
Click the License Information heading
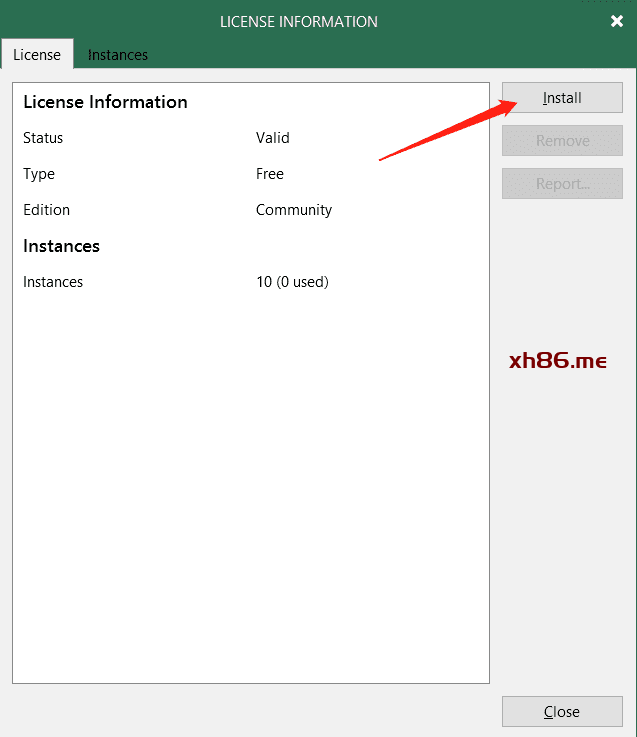tap(105, 102)
